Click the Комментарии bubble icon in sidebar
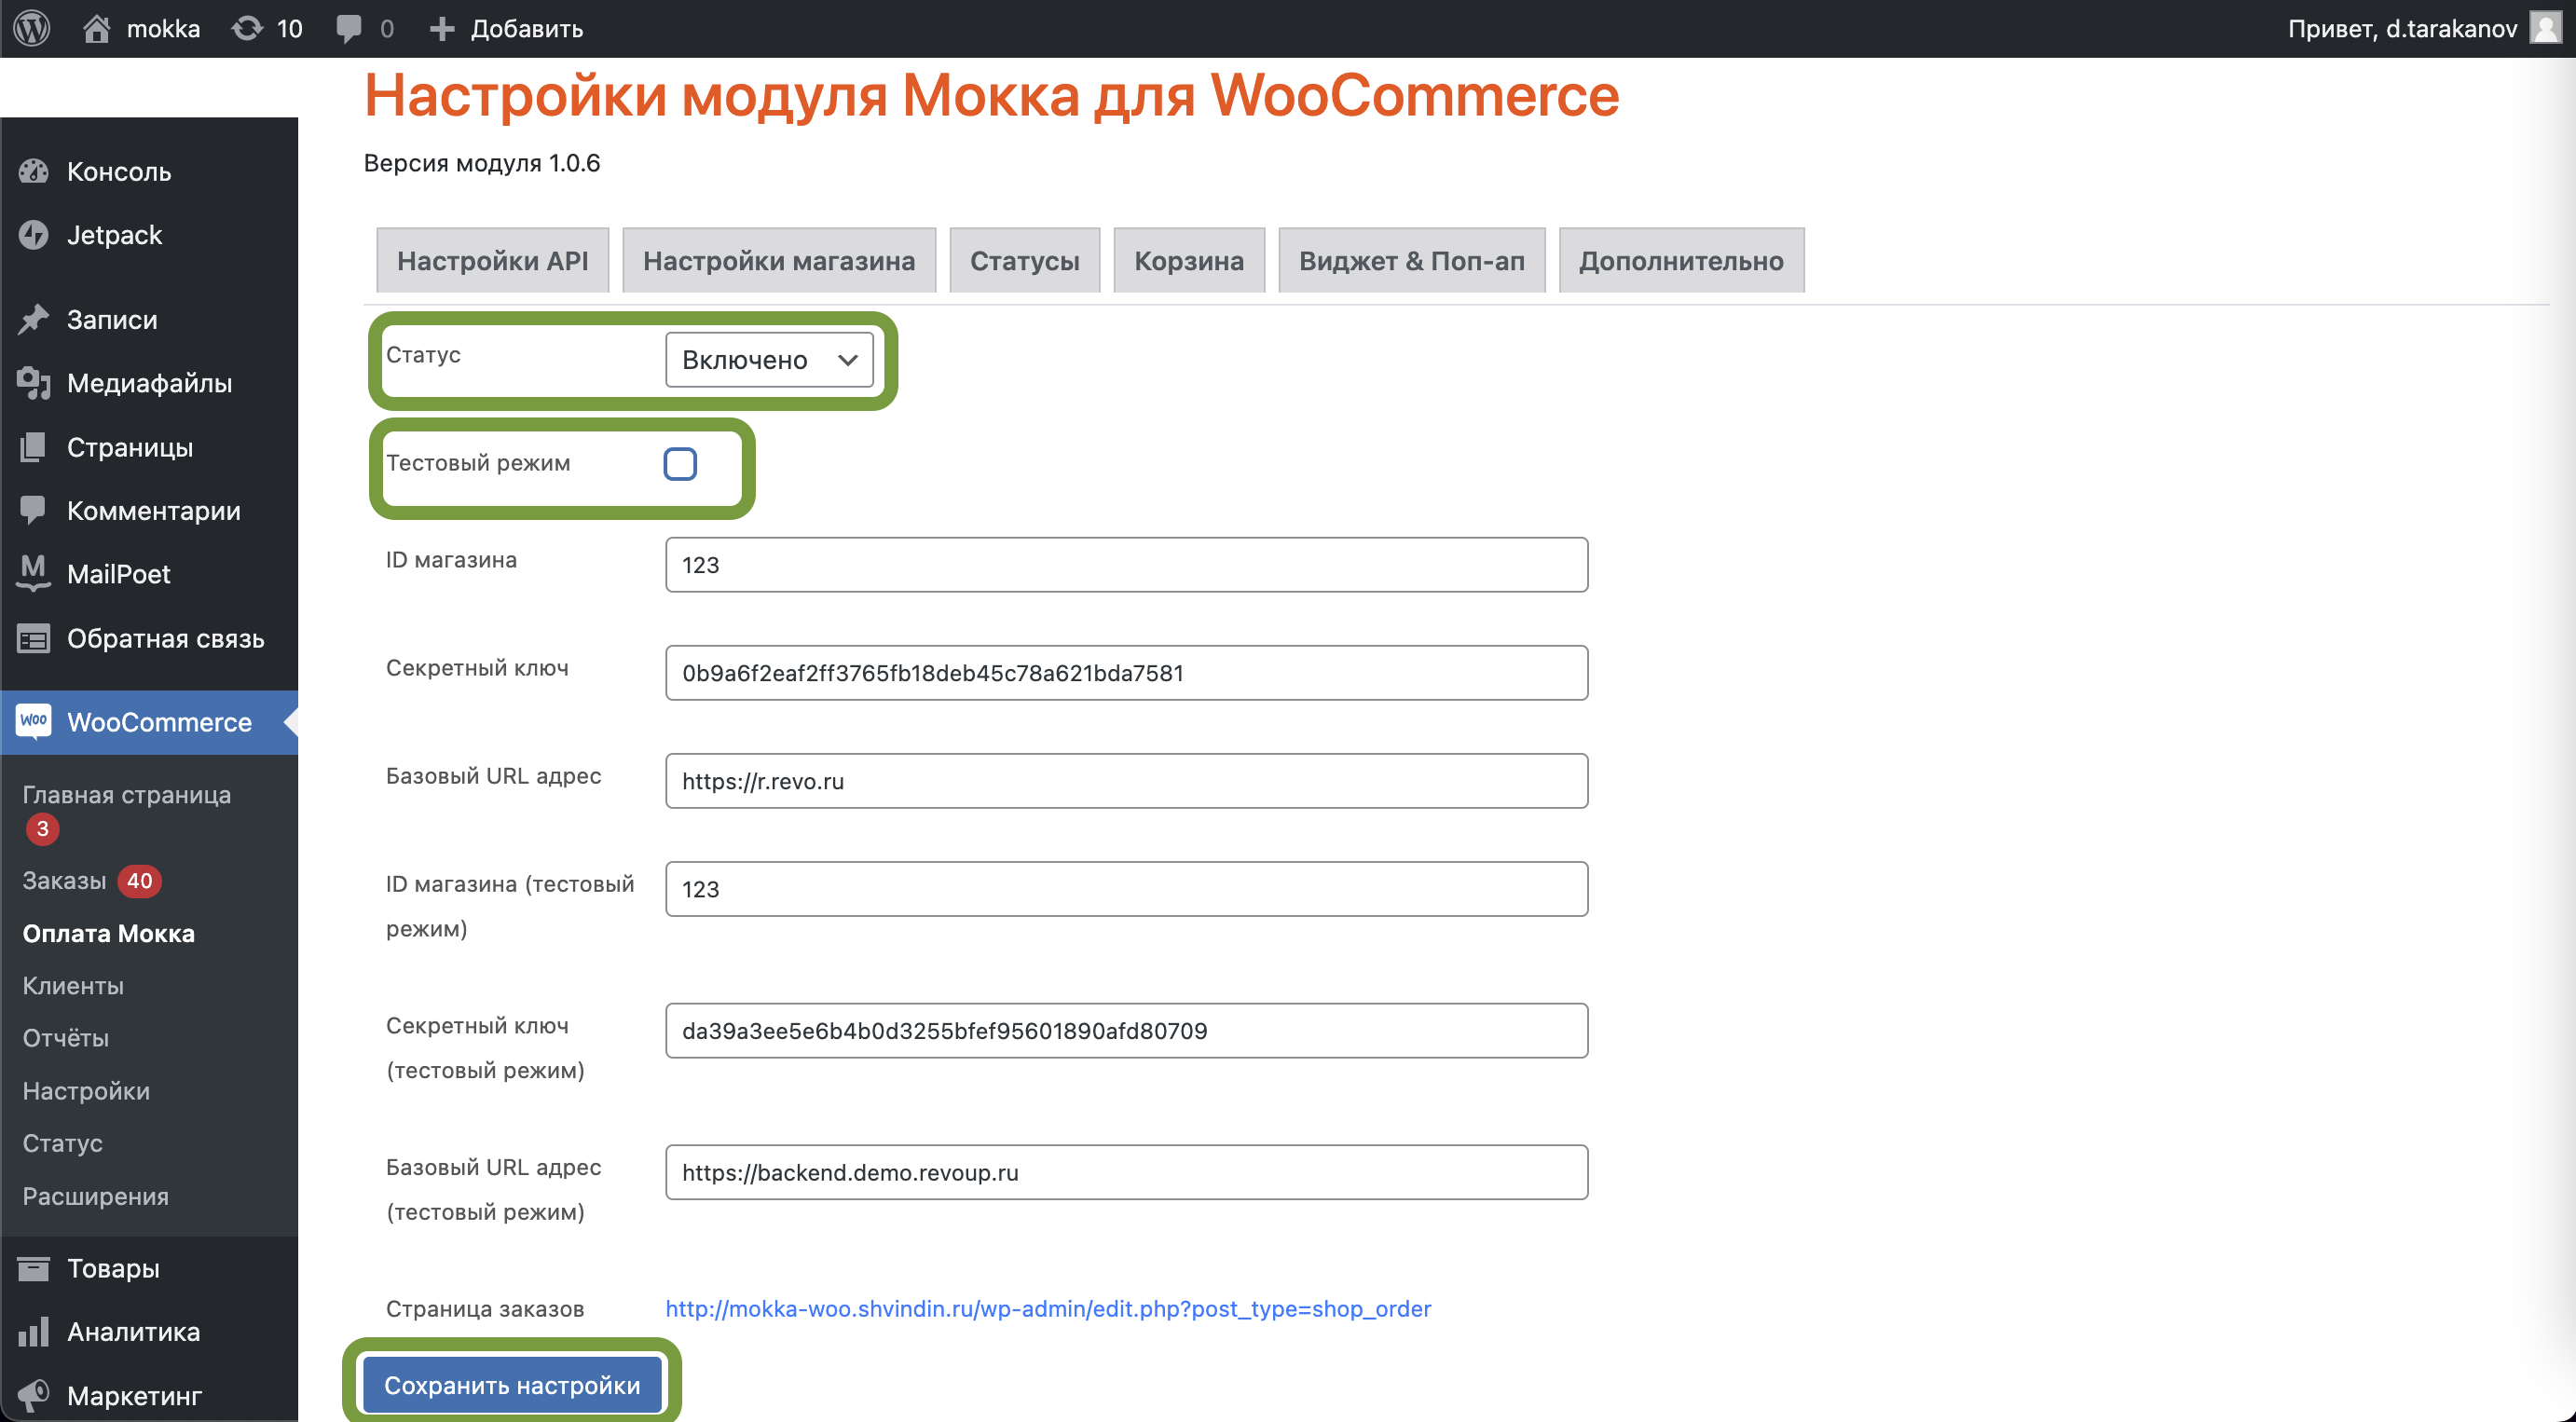 [x=33, y=510]
